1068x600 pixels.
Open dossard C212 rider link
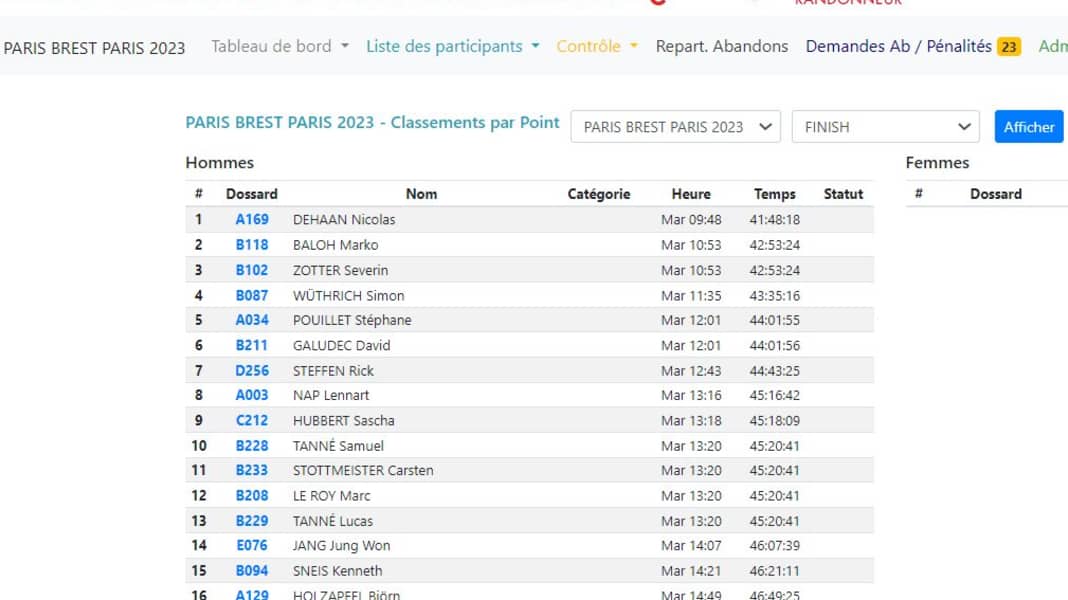coord(252,420)
